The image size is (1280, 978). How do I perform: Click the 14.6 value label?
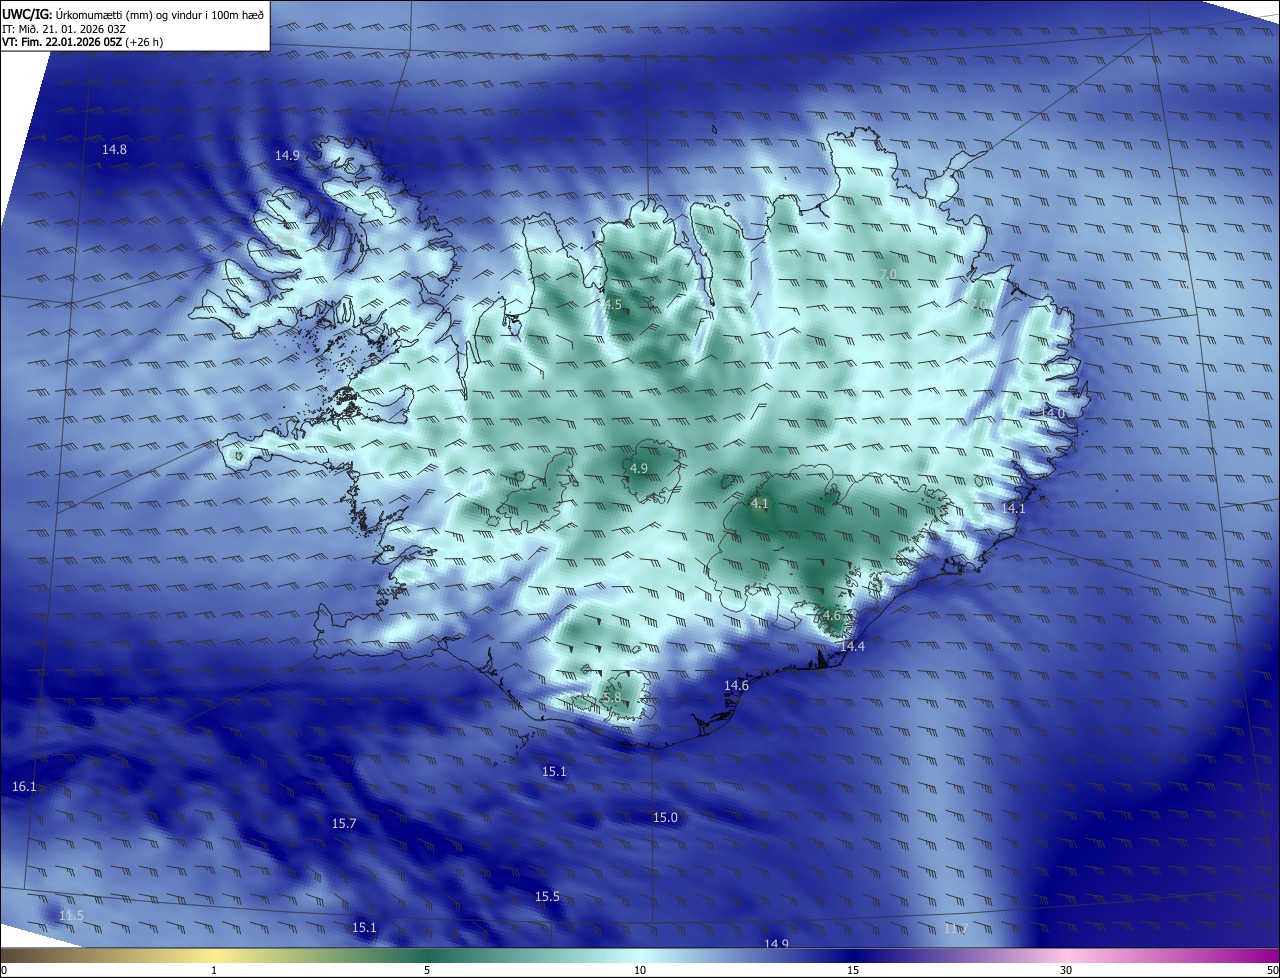click(736, 685)
